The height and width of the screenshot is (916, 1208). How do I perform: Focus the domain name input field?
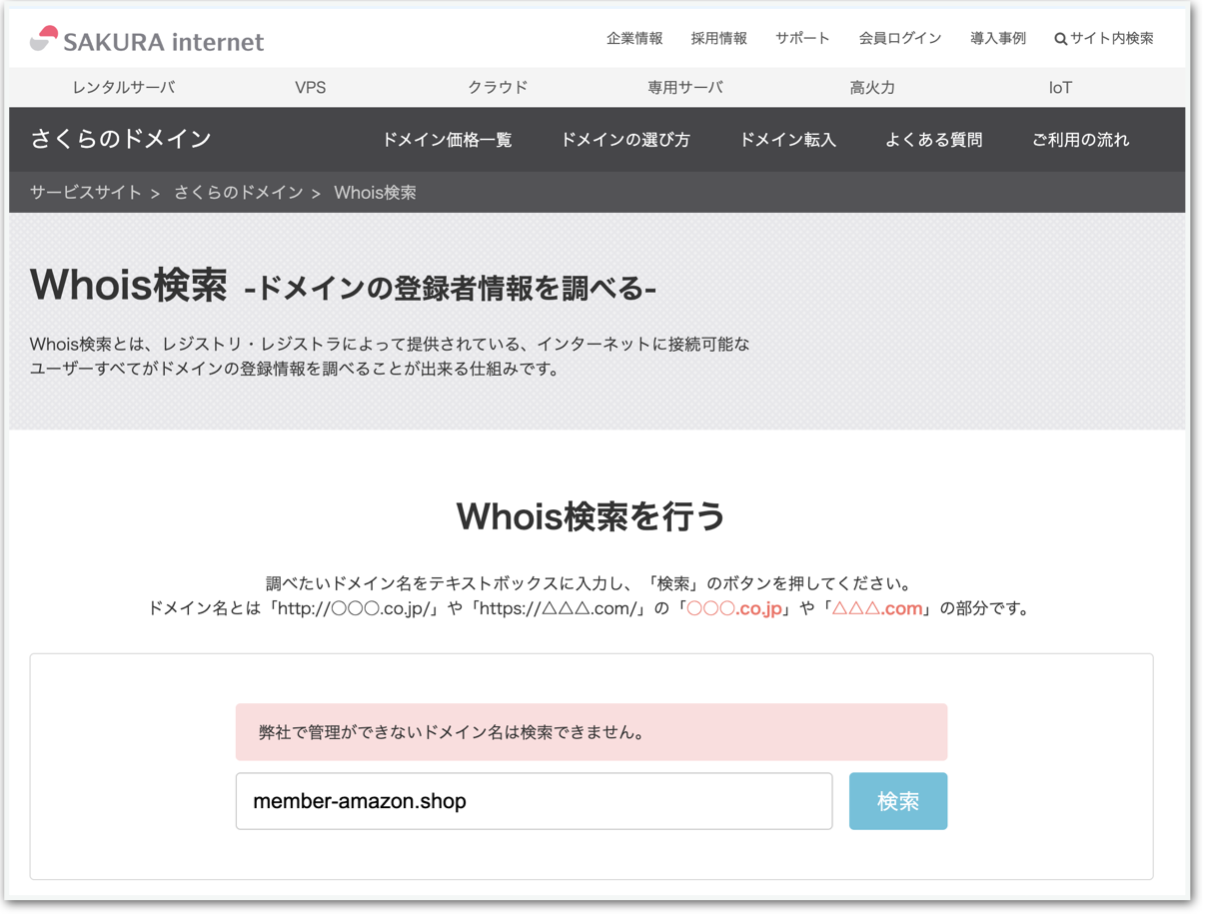[534, 801]
